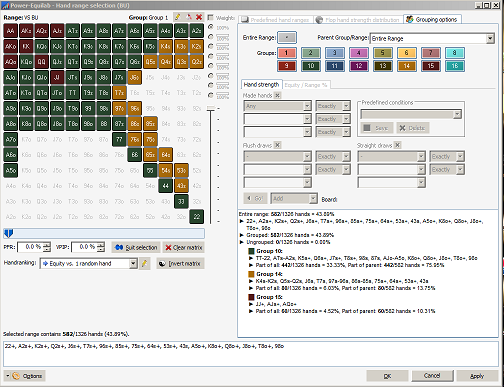Select the second weight radio button
Viewport: 504px width, 387px height.
click(x=211, y=37)
